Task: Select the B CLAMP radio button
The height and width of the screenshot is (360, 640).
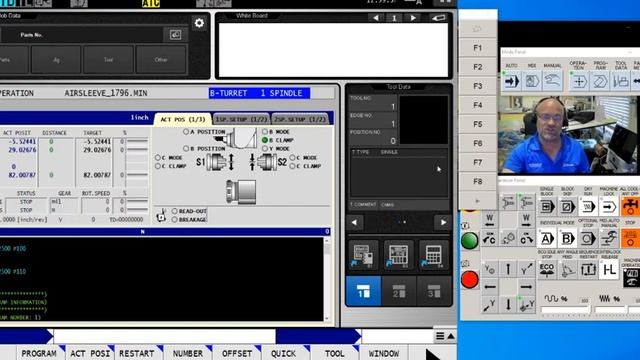Action: pos(265,140)
